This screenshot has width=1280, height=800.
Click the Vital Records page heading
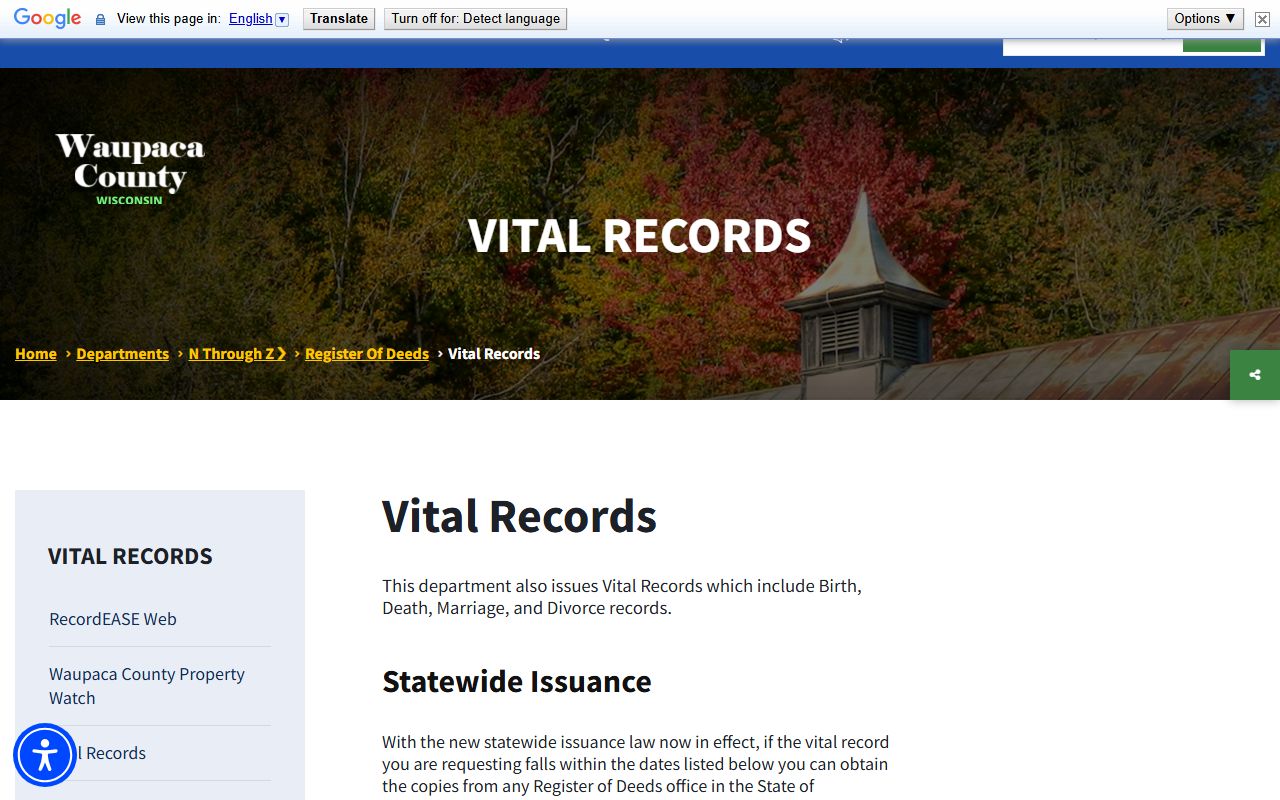pyautogui.click(x=519, y=516)
